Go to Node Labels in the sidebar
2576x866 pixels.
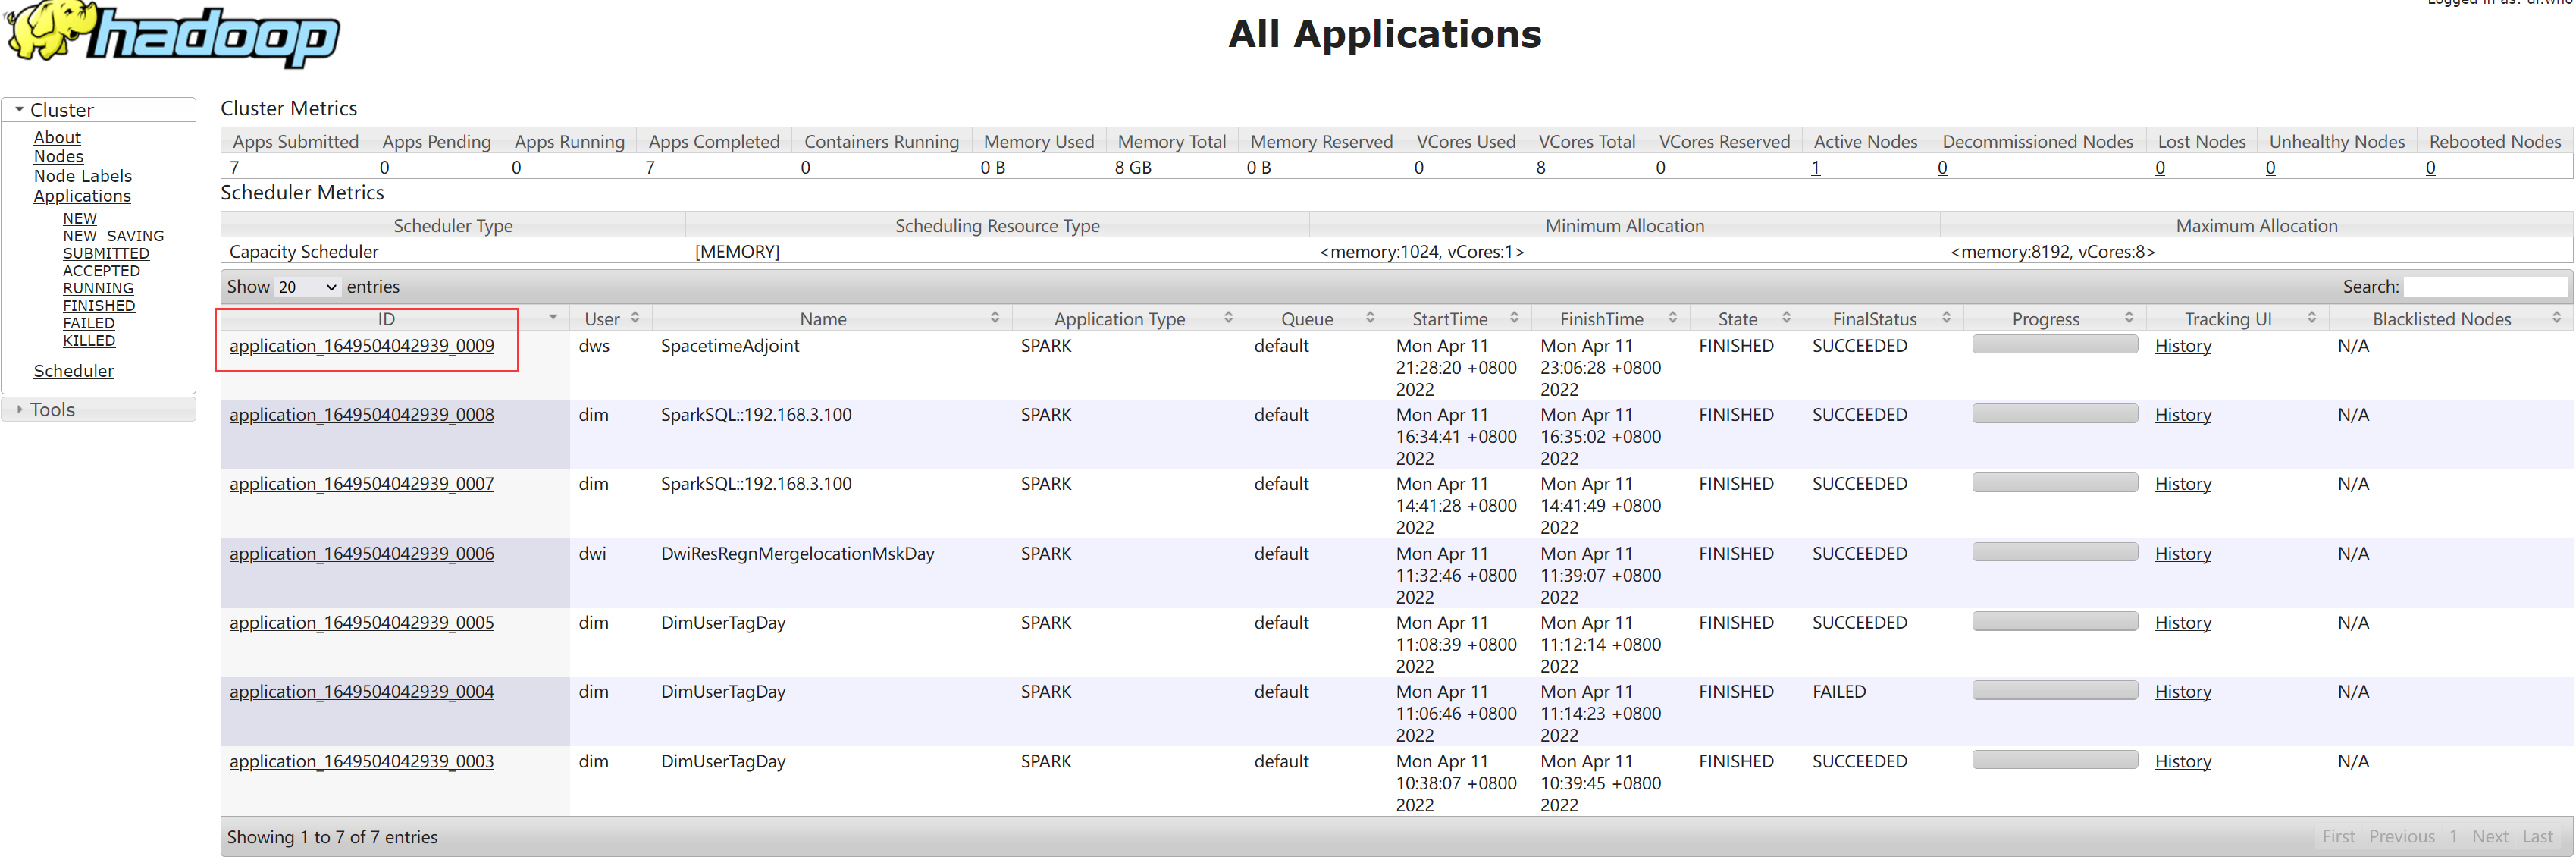(82, 176)
